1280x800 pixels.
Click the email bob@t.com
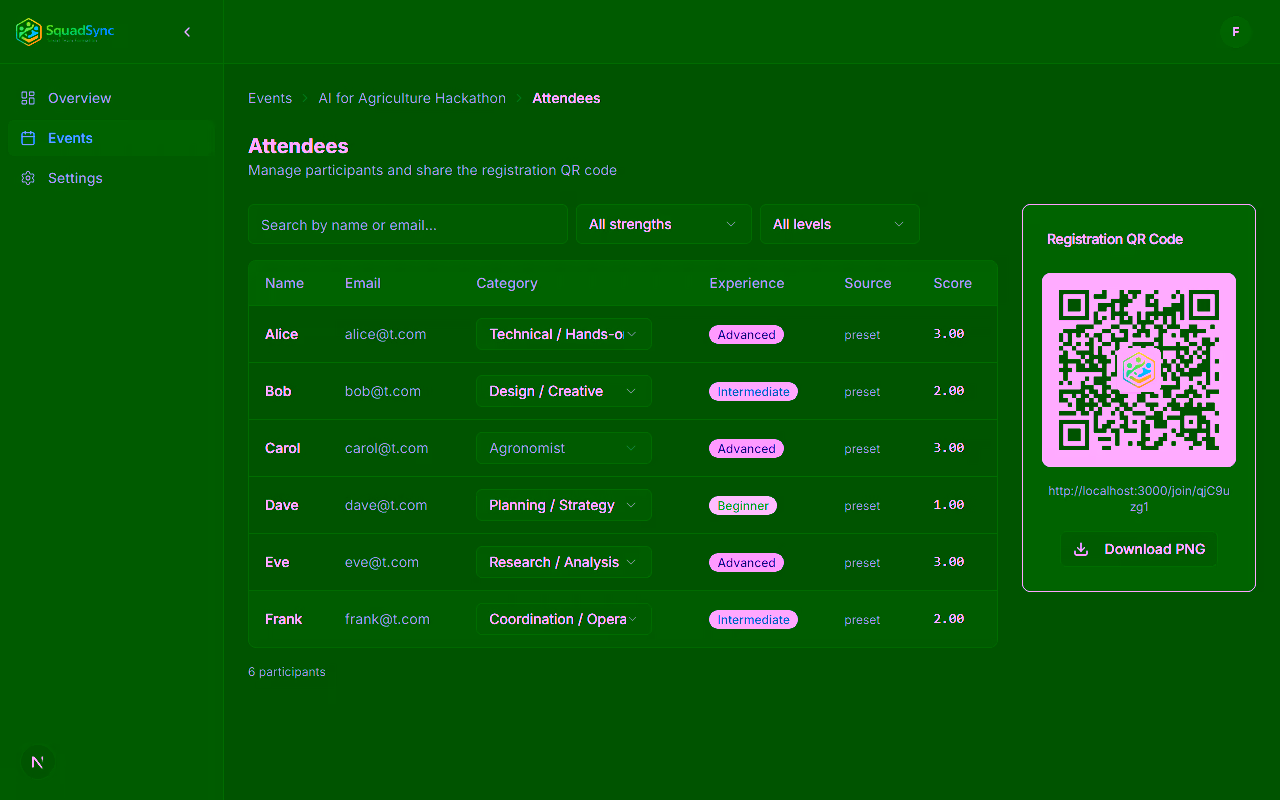[x=383, y=391]
